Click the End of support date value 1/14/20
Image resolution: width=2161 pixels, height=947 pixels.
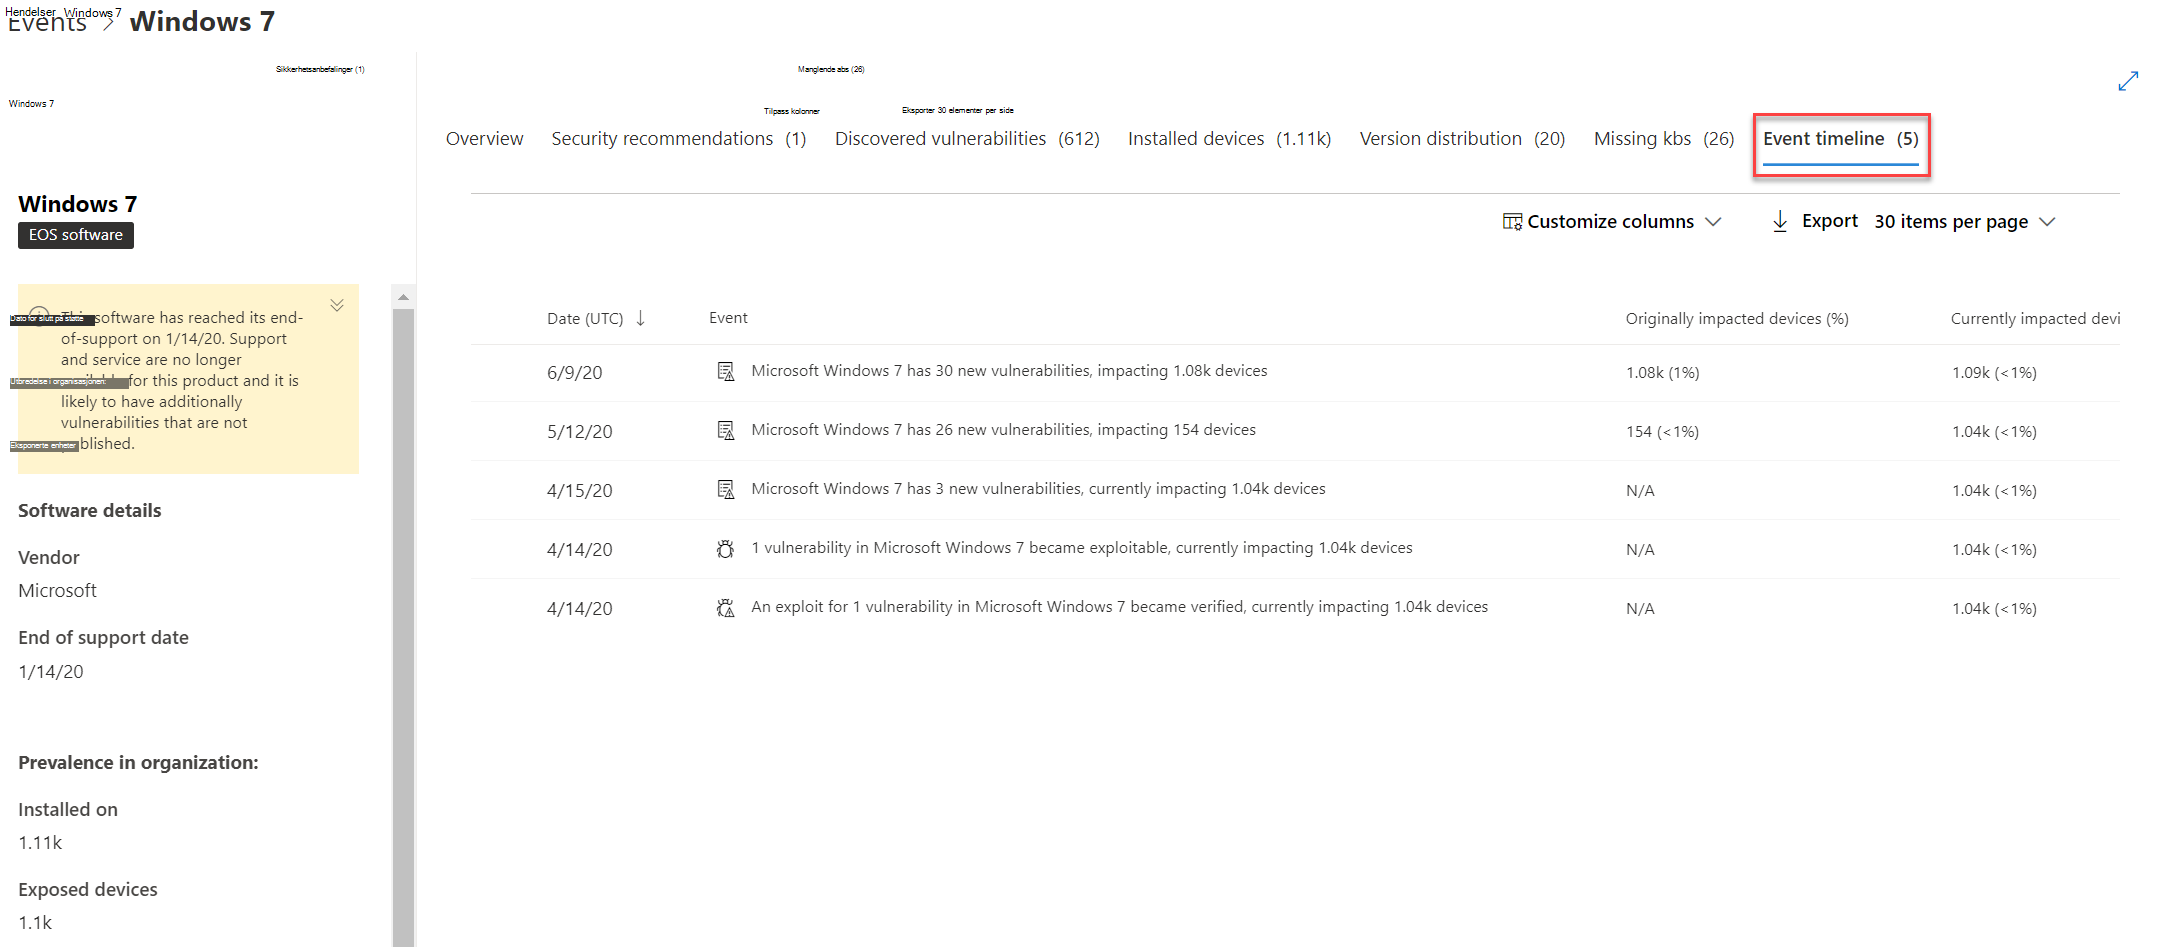(x=51, y=672)
